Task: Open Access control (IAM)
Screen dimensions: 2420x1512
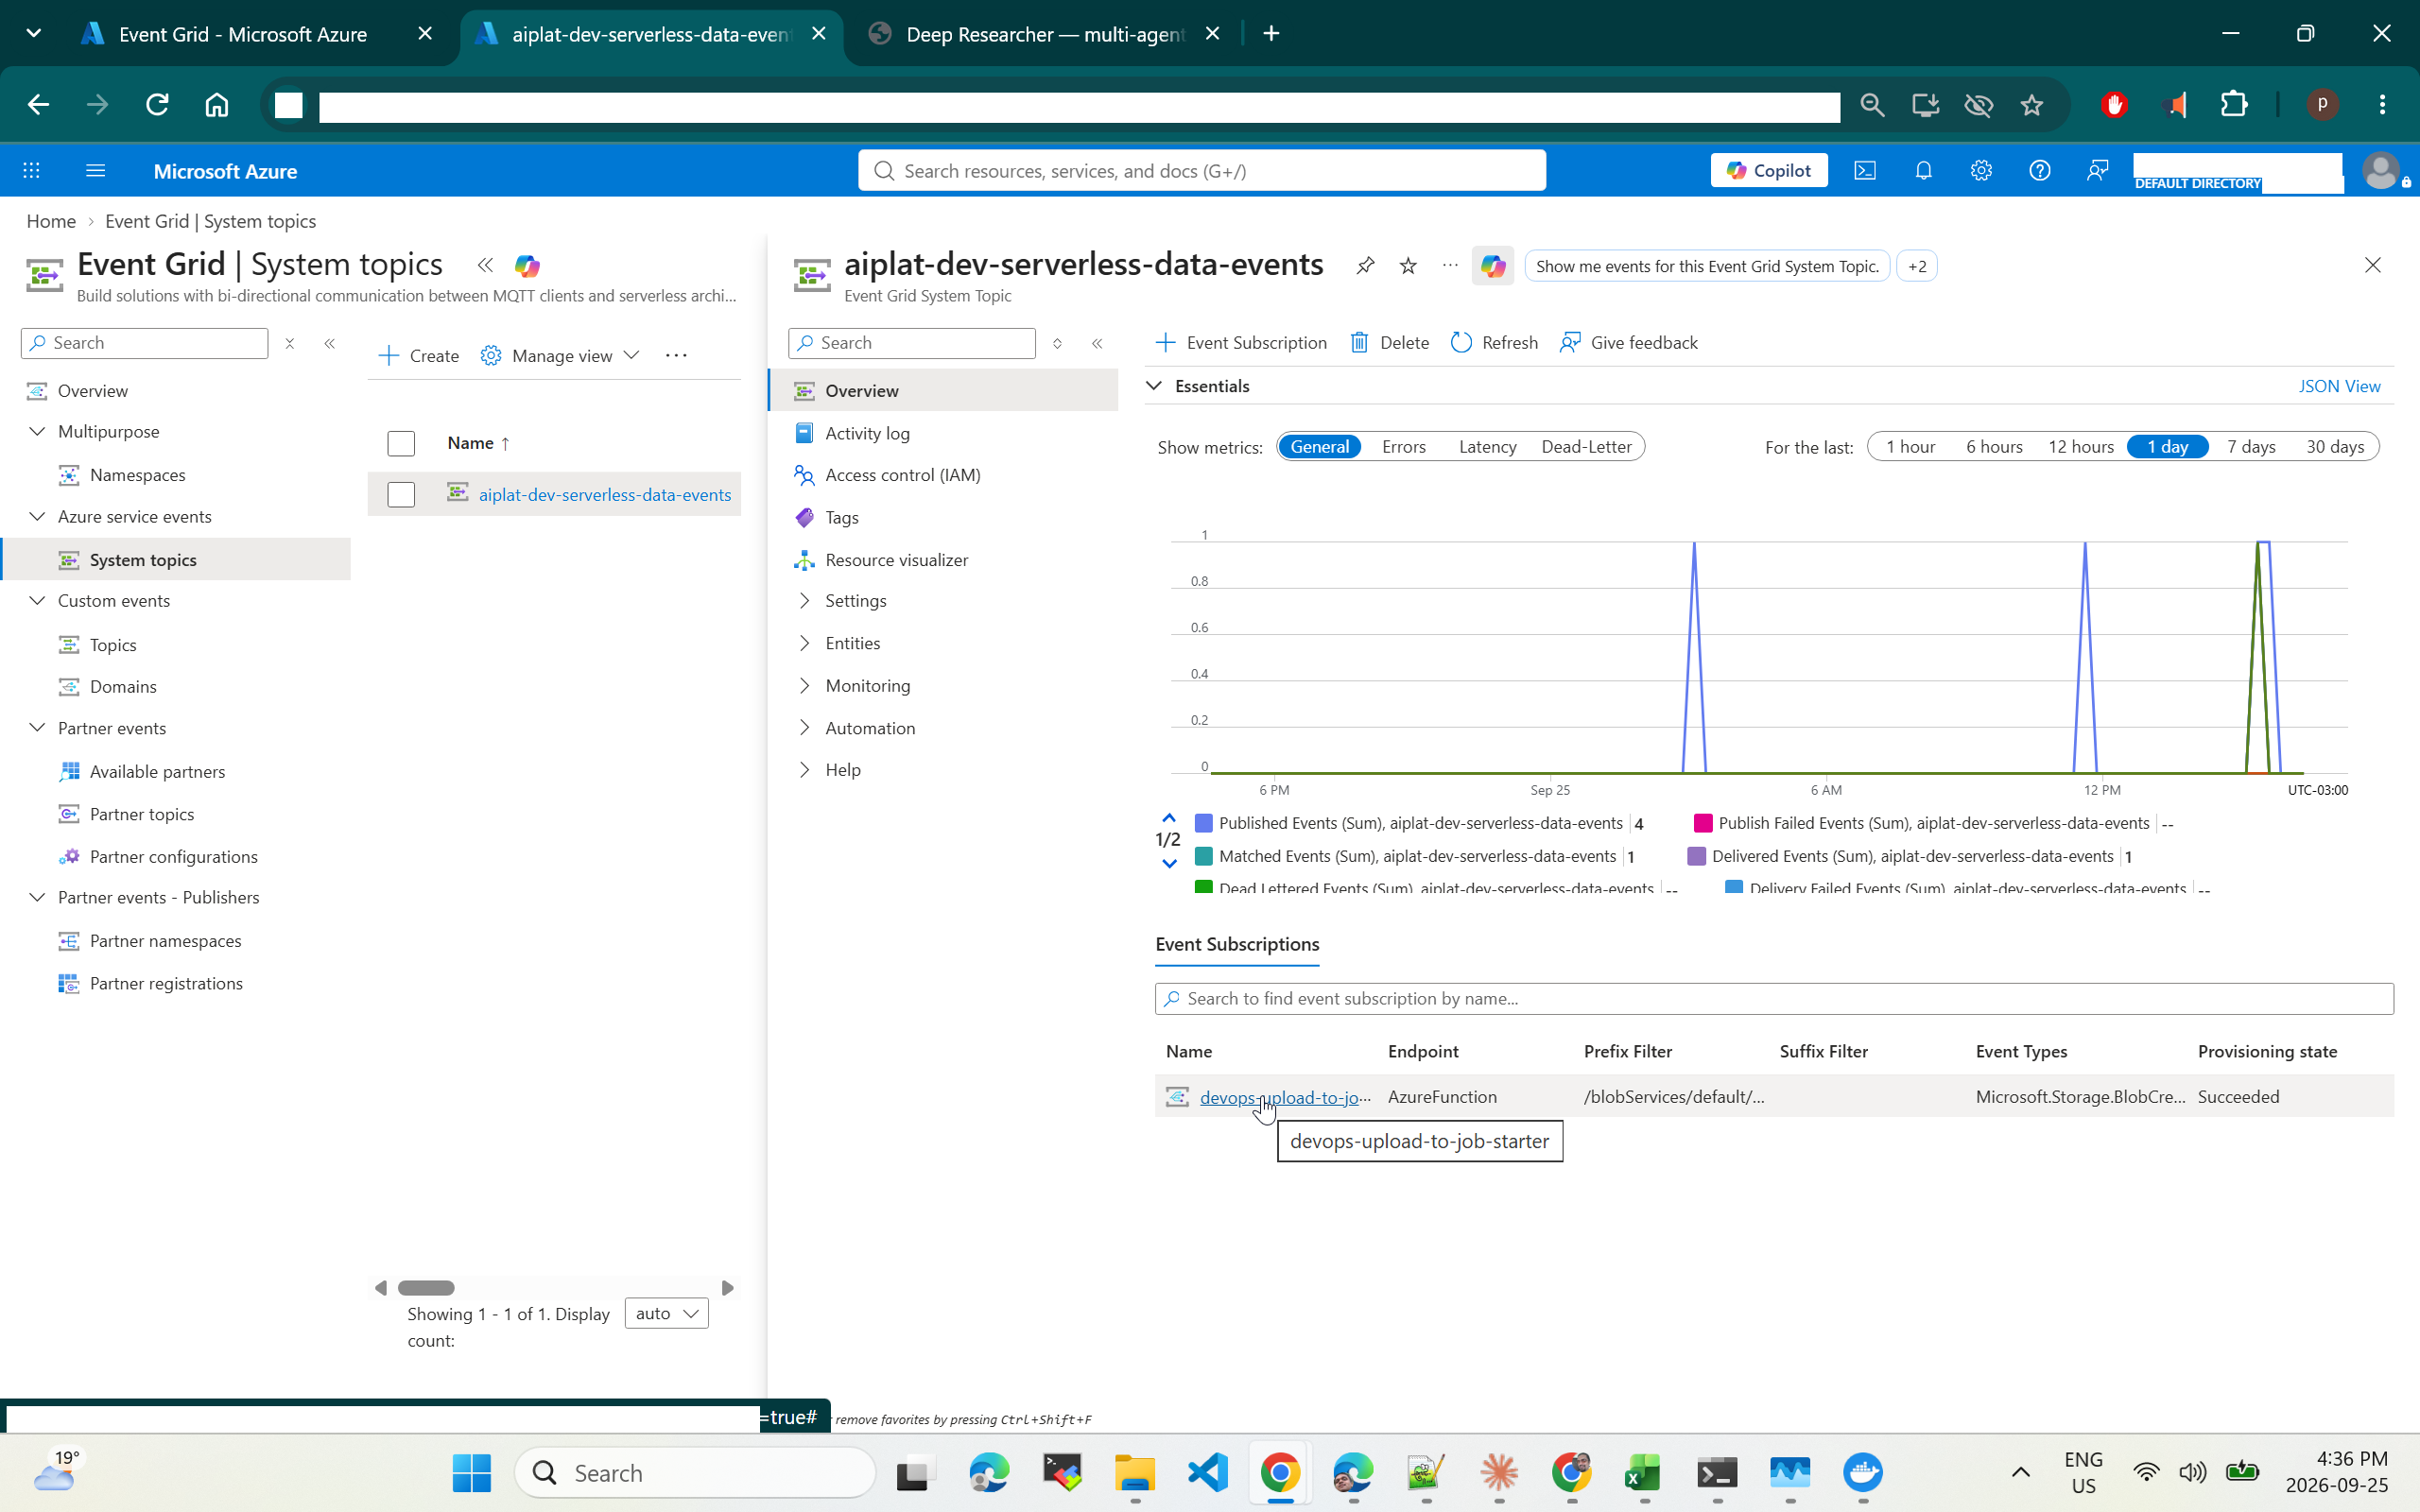Action: 902,475
